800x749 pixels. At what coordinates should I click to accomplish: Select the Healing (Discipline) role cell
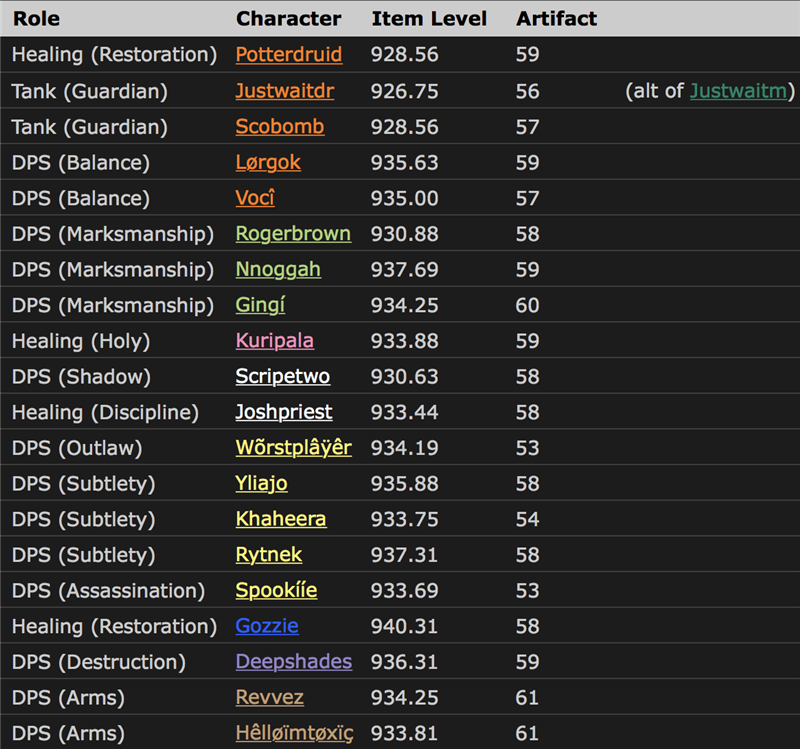pos(106,413)
